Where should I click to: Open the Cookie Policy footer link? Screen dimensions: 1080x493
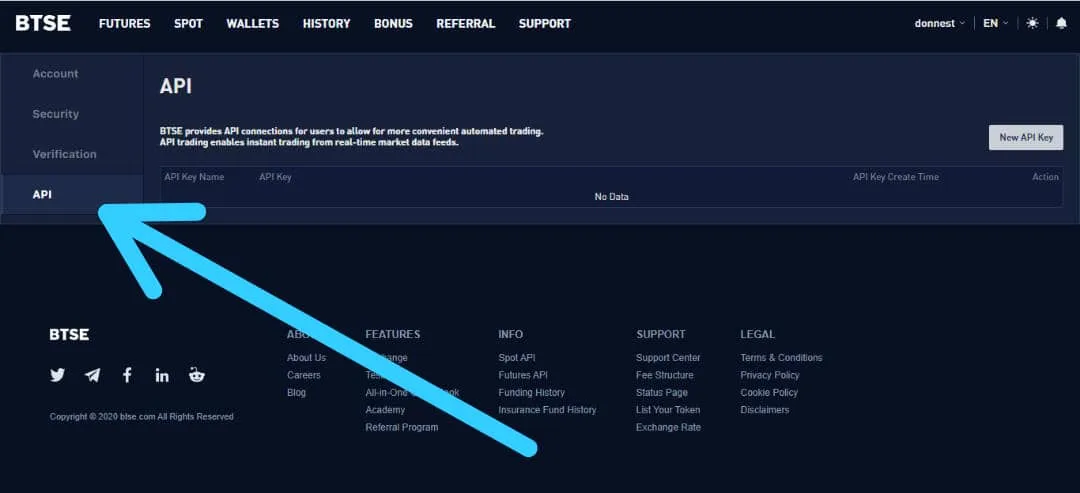point(769,392)
